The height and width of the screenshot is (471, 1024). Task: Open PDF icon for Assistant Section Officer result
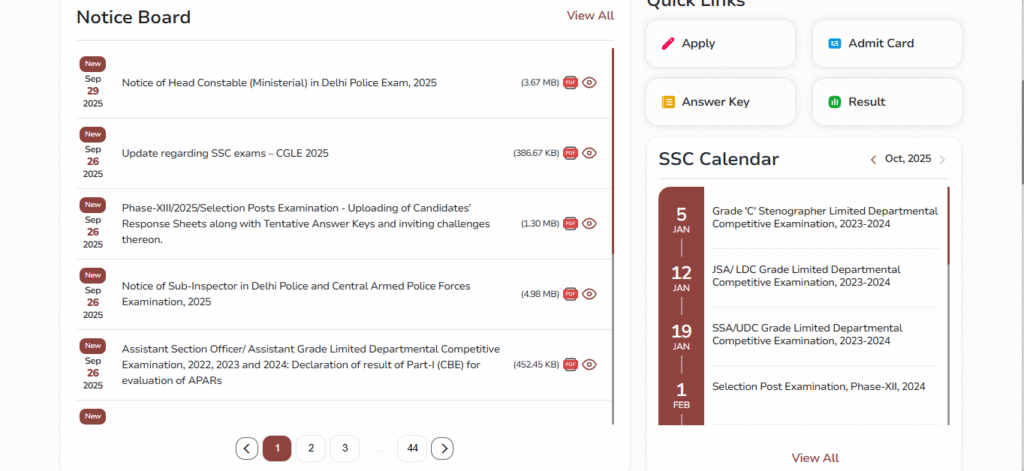pos(571,365)
